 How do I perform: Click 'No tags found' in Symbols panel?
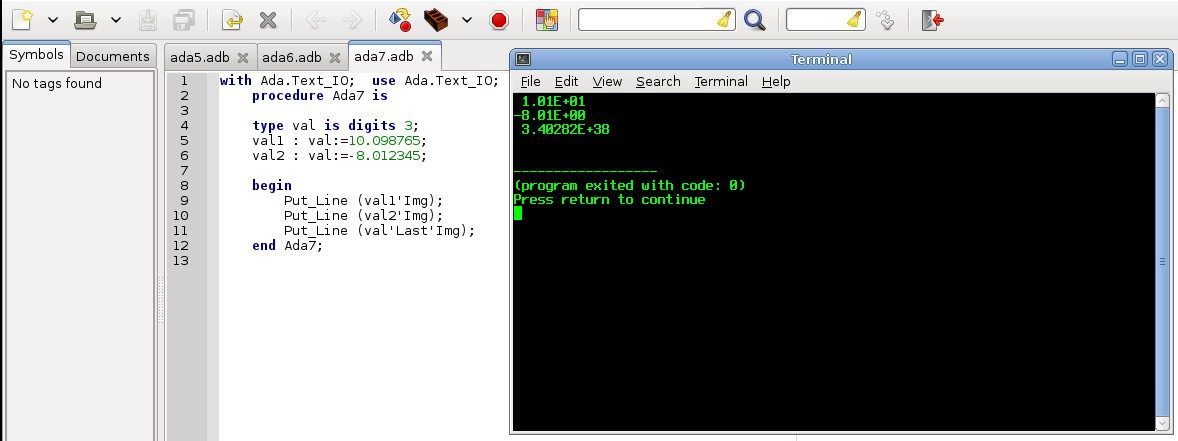click(x=56, y=83)
